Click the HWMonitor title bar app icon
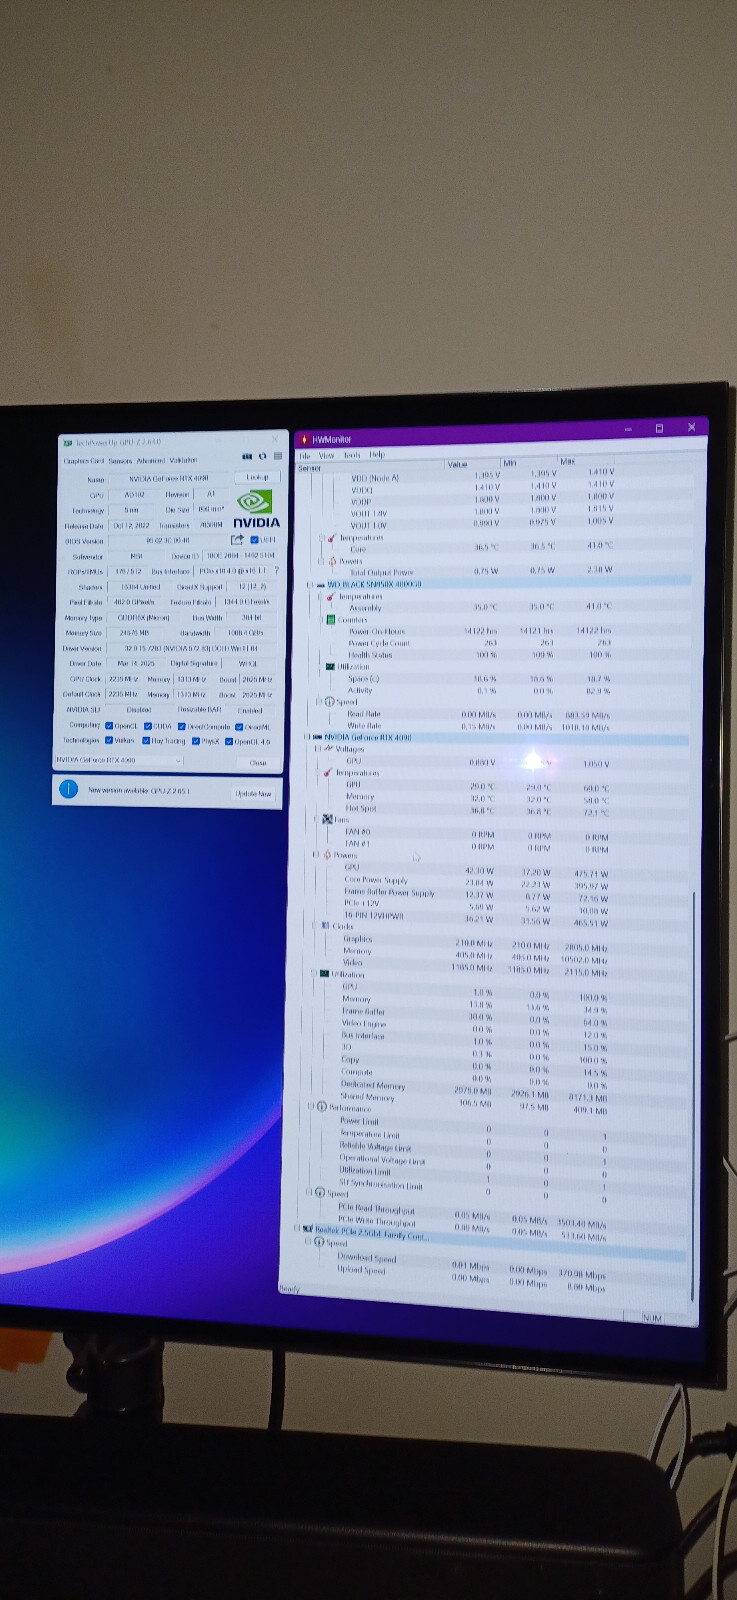 point(304,439)
